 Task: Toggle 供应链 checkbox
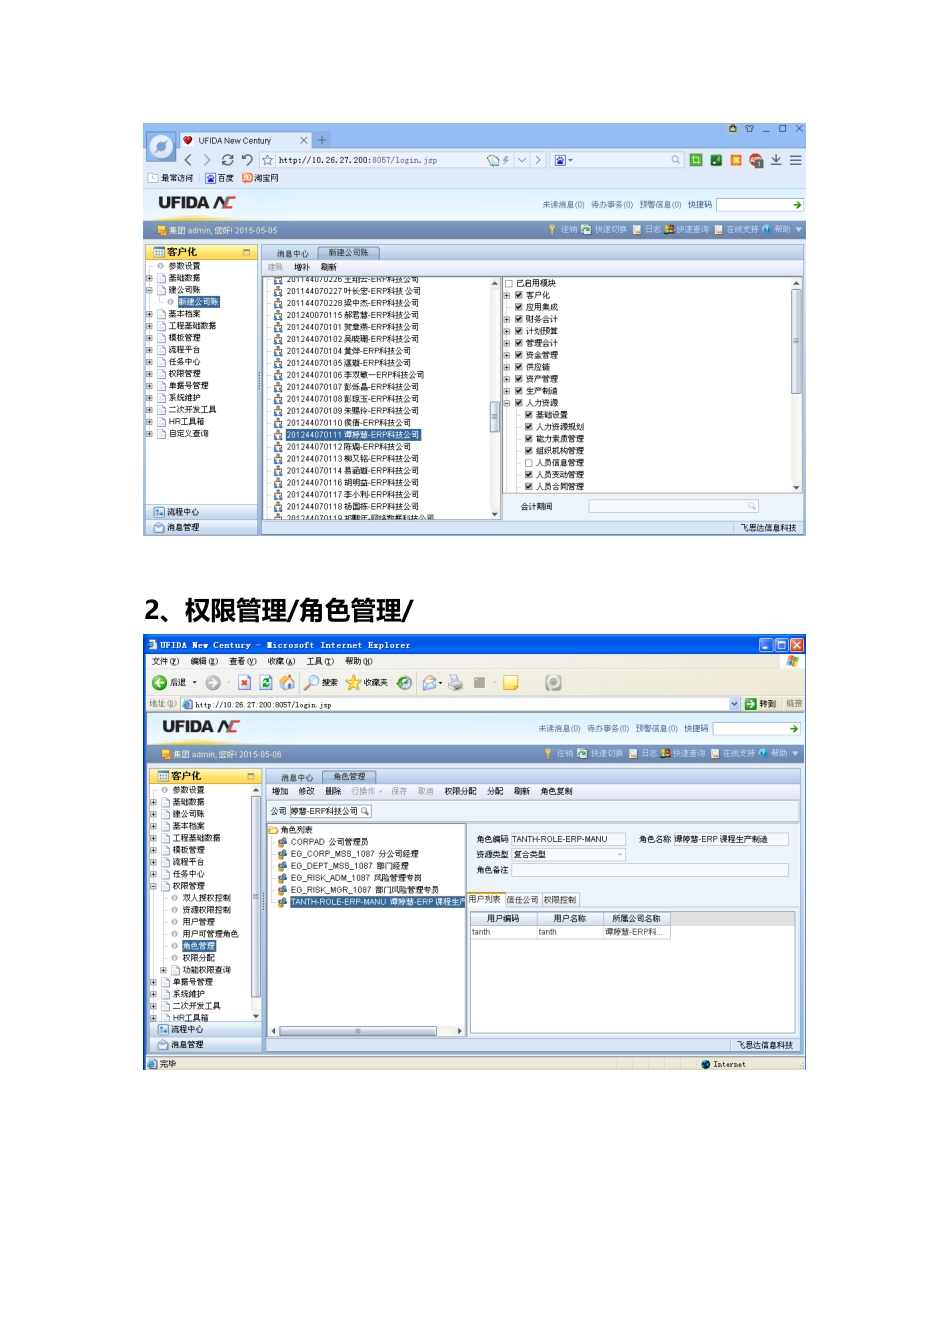coord(519,367)
